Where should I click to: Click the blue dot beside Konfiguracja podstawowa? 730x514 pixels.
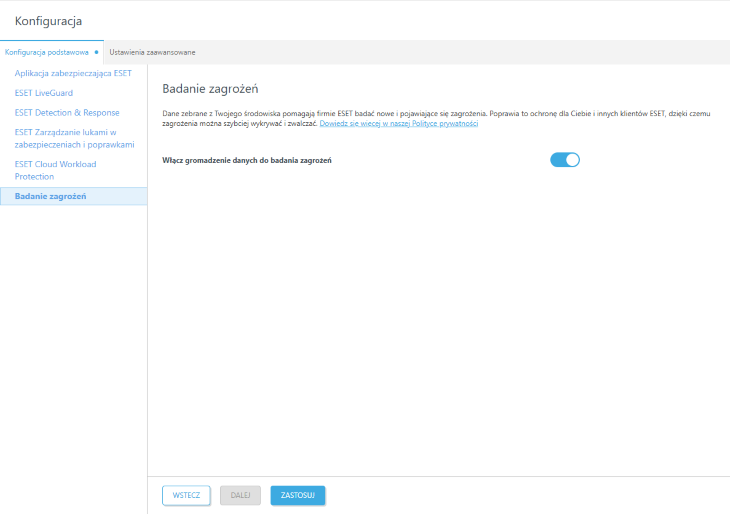coord(96,52)
